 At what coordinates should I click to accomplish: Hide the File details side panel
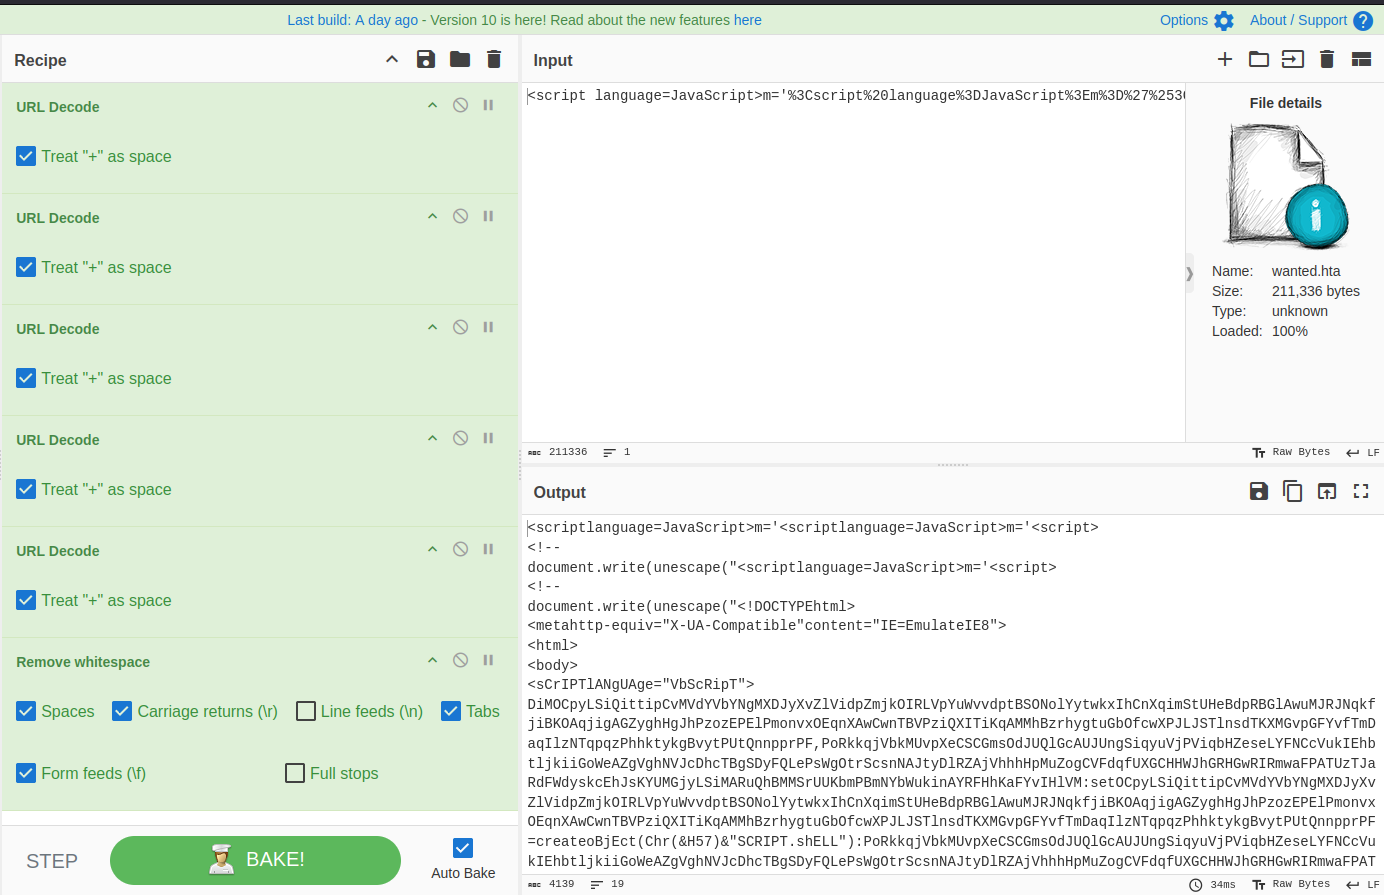[x=1189, y=273]
